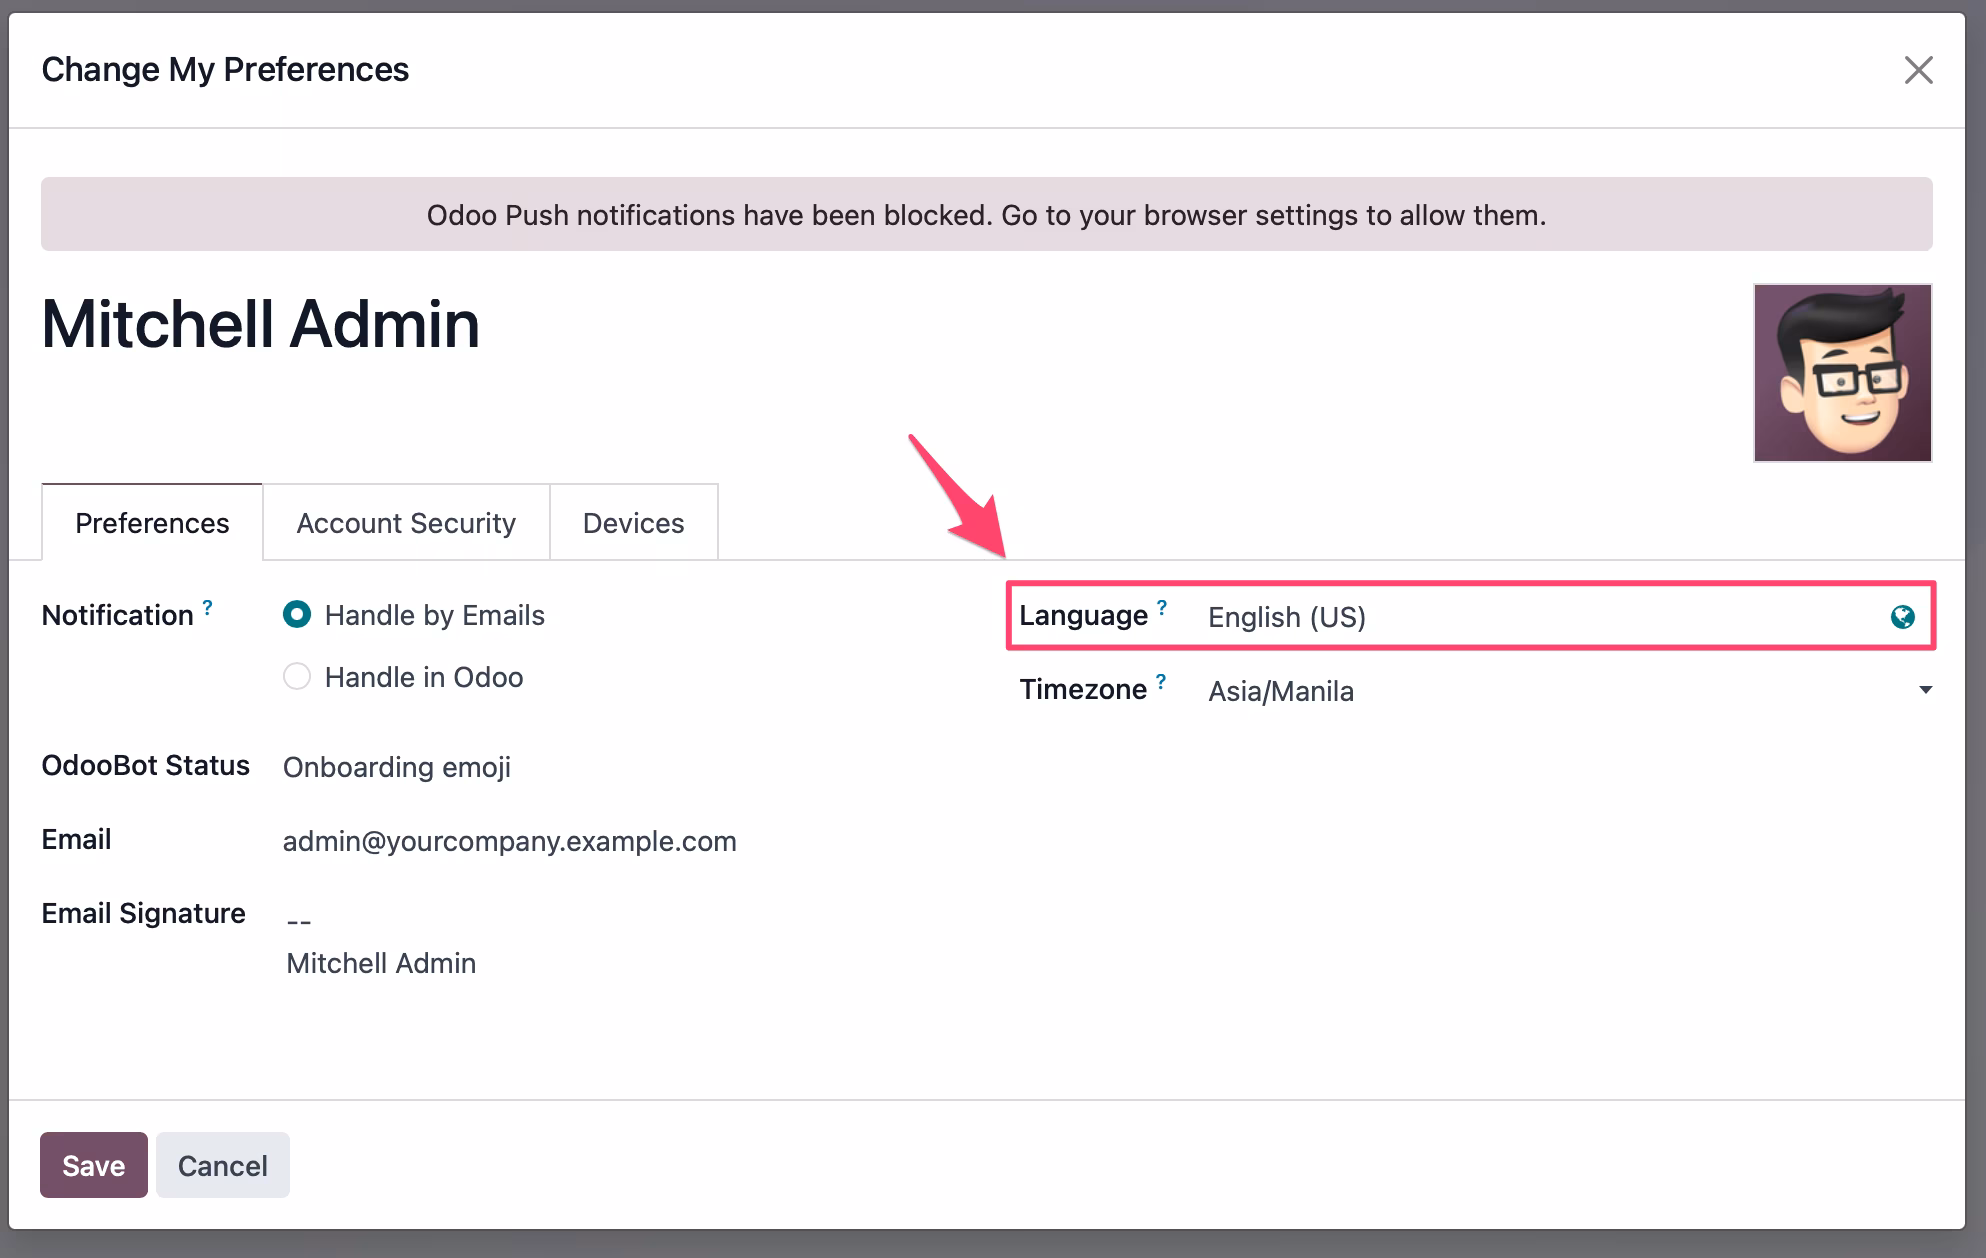Viewport: 1986px width, 1258px height.
Task: Show Notification help tooltip question mark
Action: click(x=207, y=607)
